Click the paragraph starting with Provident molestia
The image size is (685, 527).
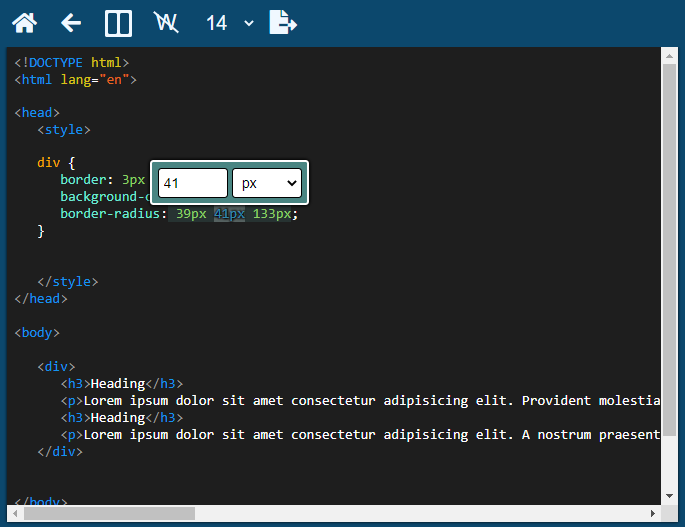pyautogui.click(x=360, y=401)
